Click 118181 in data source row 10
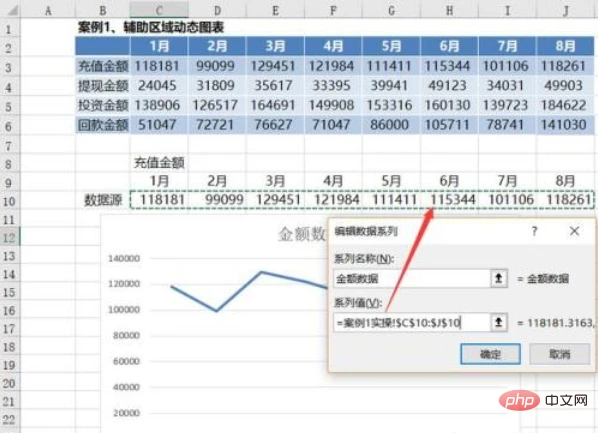The image size is (598, 433). coord(162,200)
